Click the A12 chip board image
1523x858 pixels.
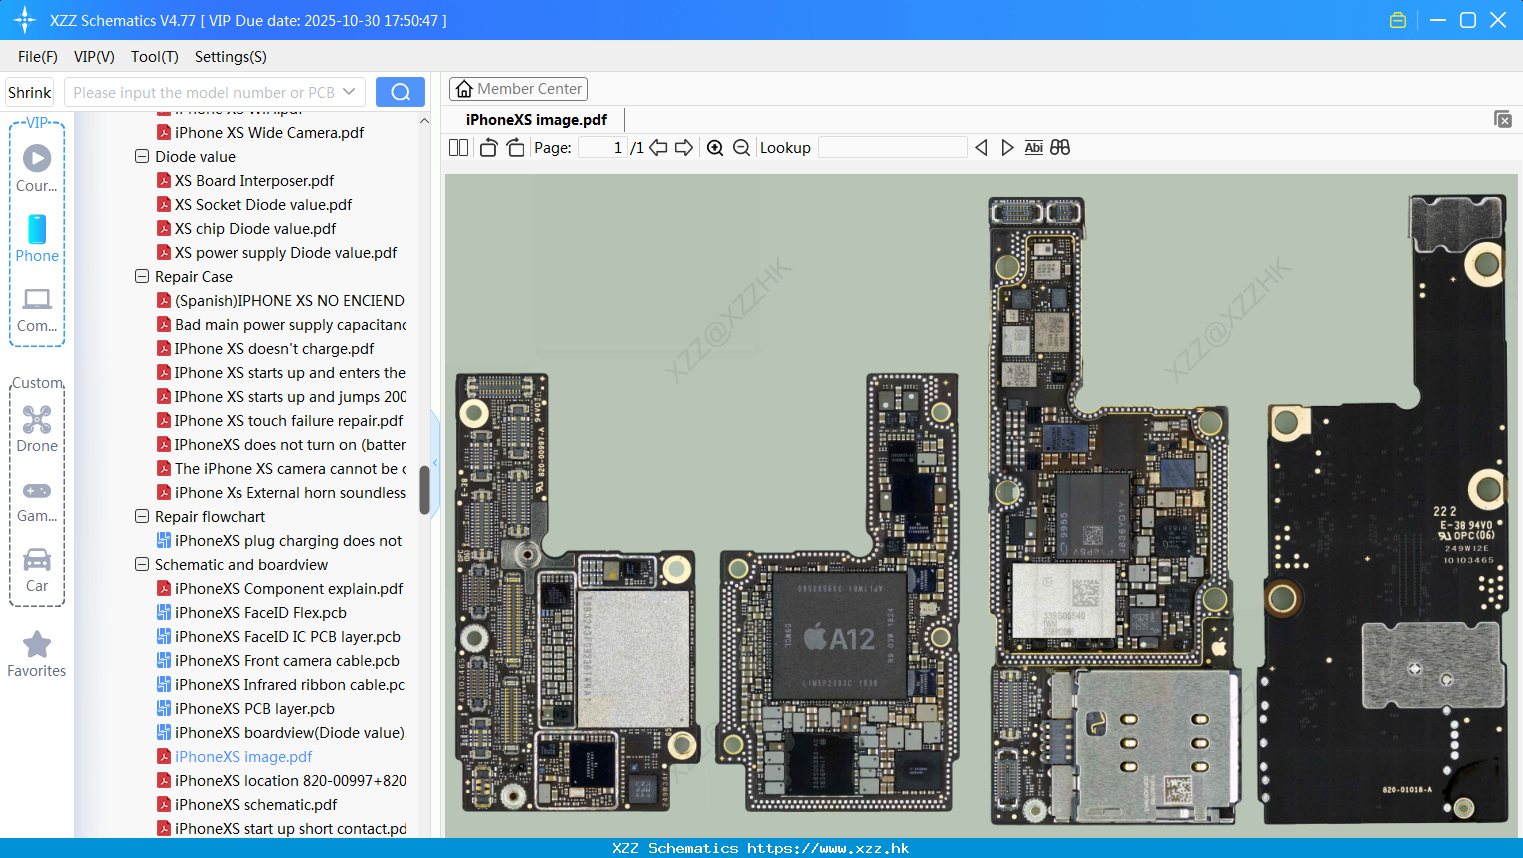(x=838, y=590)
